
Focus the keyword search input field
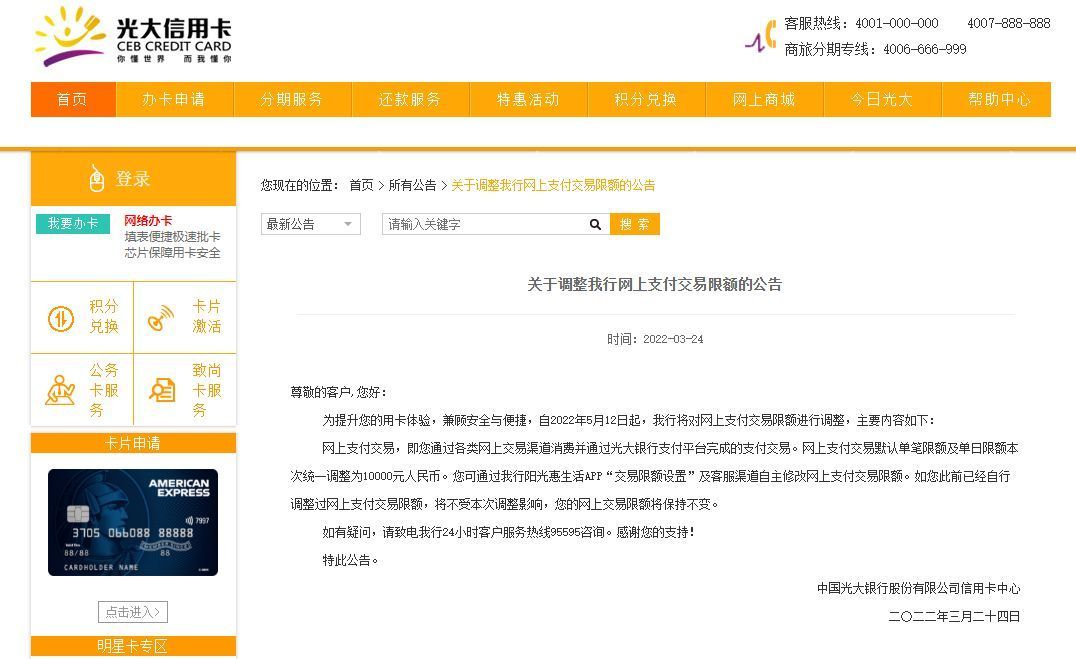pos(484,225)
